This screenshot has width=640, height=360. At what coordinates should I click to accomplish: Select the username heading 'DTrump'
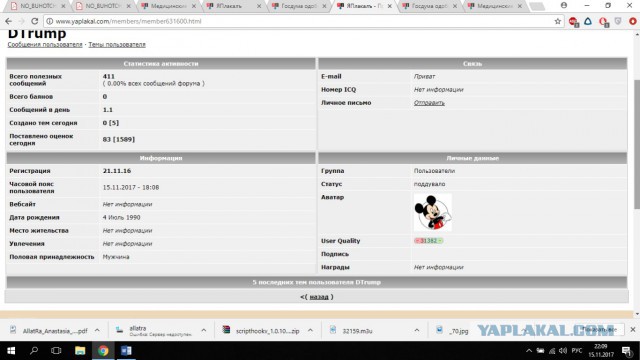pos(37,34)
